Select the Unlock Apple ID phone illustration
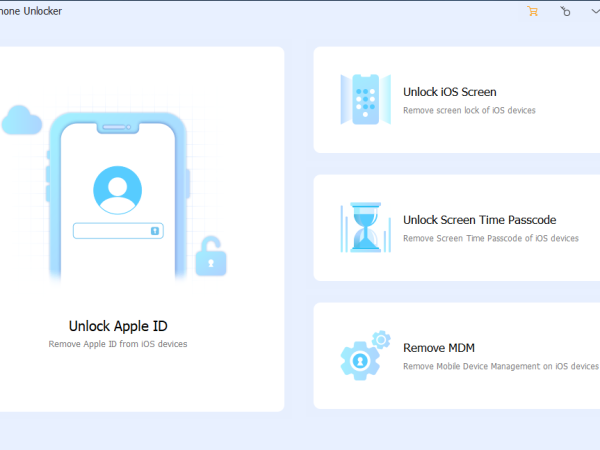This screenshot has width=600, height=450. point(118,197)
